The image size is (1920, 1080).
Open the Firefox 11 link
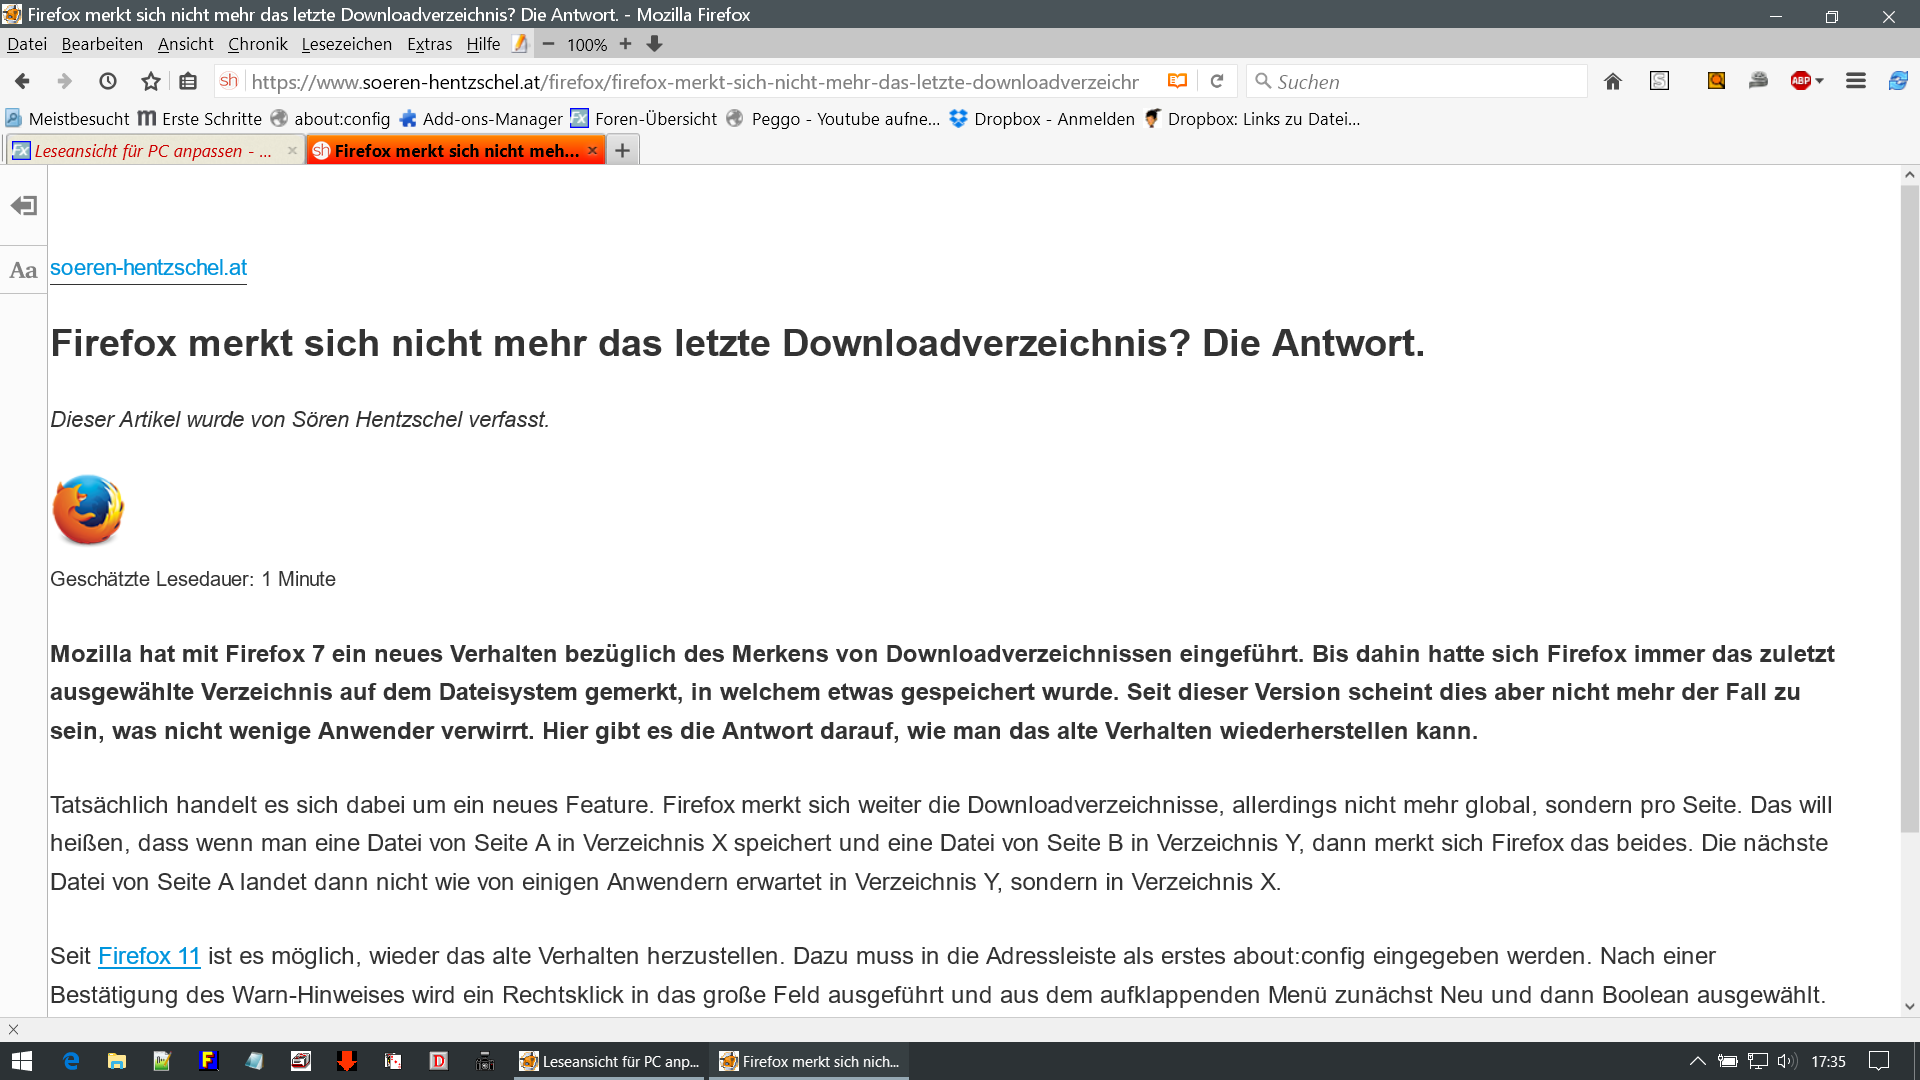[x=149, y=956]
